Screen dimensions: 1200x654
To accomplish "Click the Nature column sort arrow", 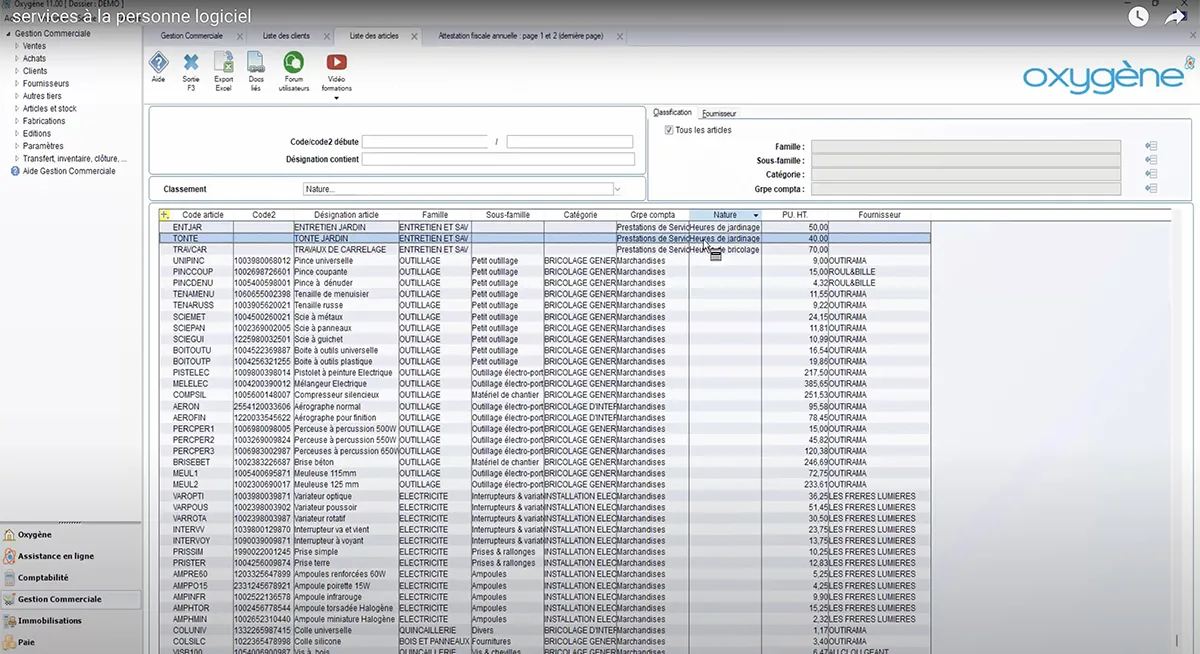I will (x=755, y=215).
